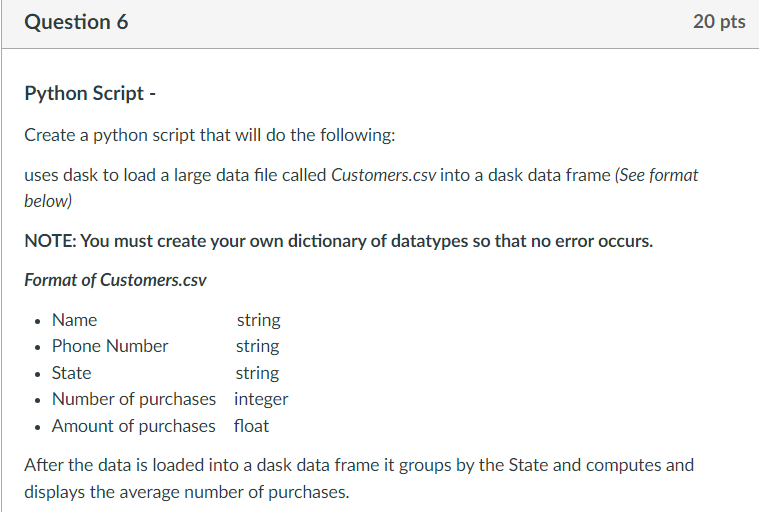Viewport: 759px width, 512px height.
Task: Click the 'string' type next to Name
Action: point(258,320)
